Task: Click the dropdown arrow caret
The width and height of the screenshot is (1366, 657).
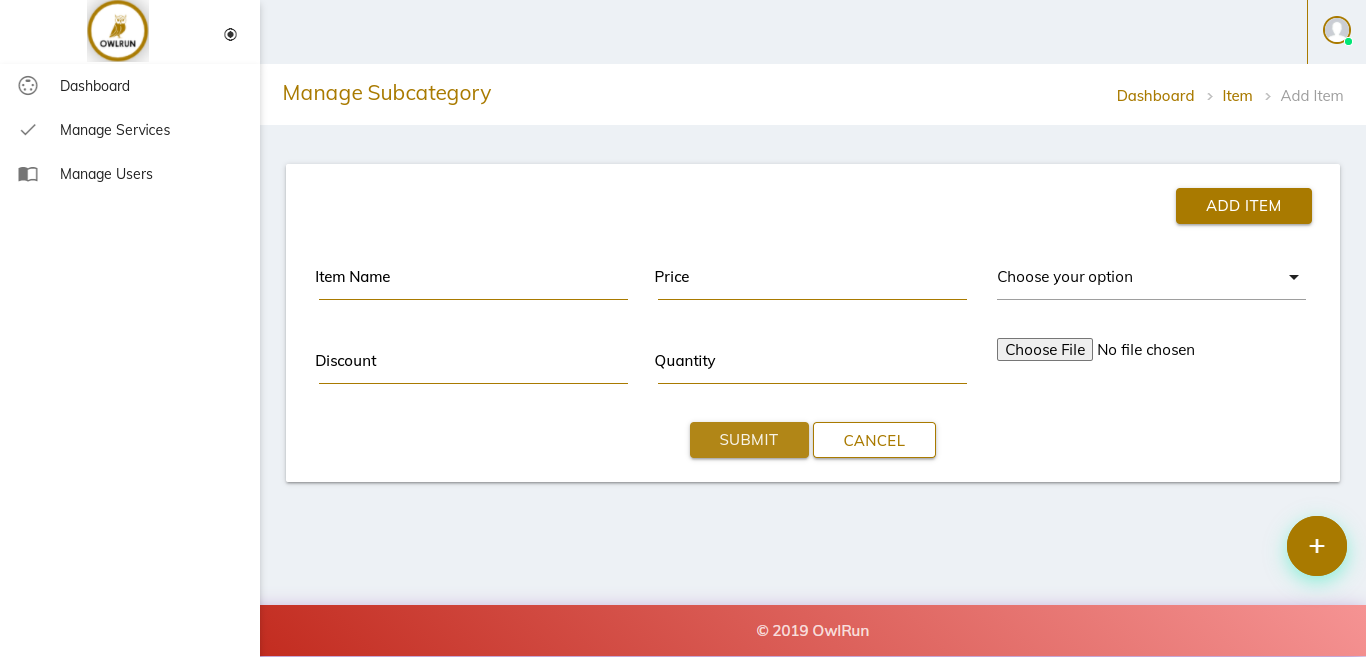Action: coord(1293,277)
